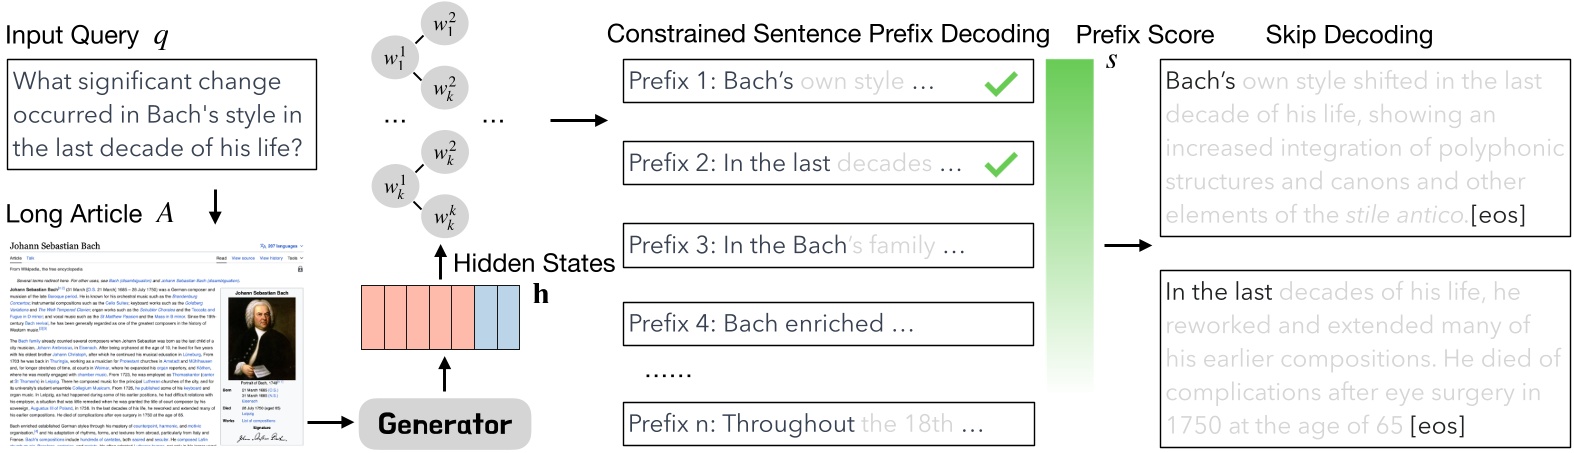
Task: Open the 397 languages dropdown
Action: click(x=281, y=246)
